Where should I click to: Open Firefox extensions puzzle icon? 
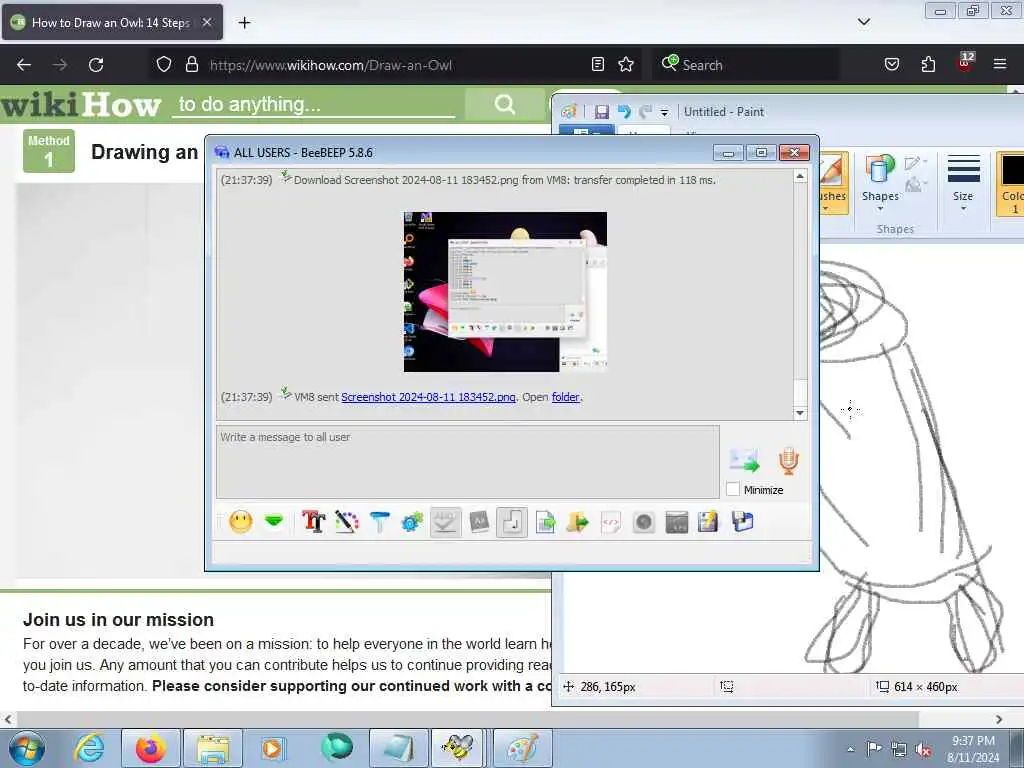click(928, 64)
